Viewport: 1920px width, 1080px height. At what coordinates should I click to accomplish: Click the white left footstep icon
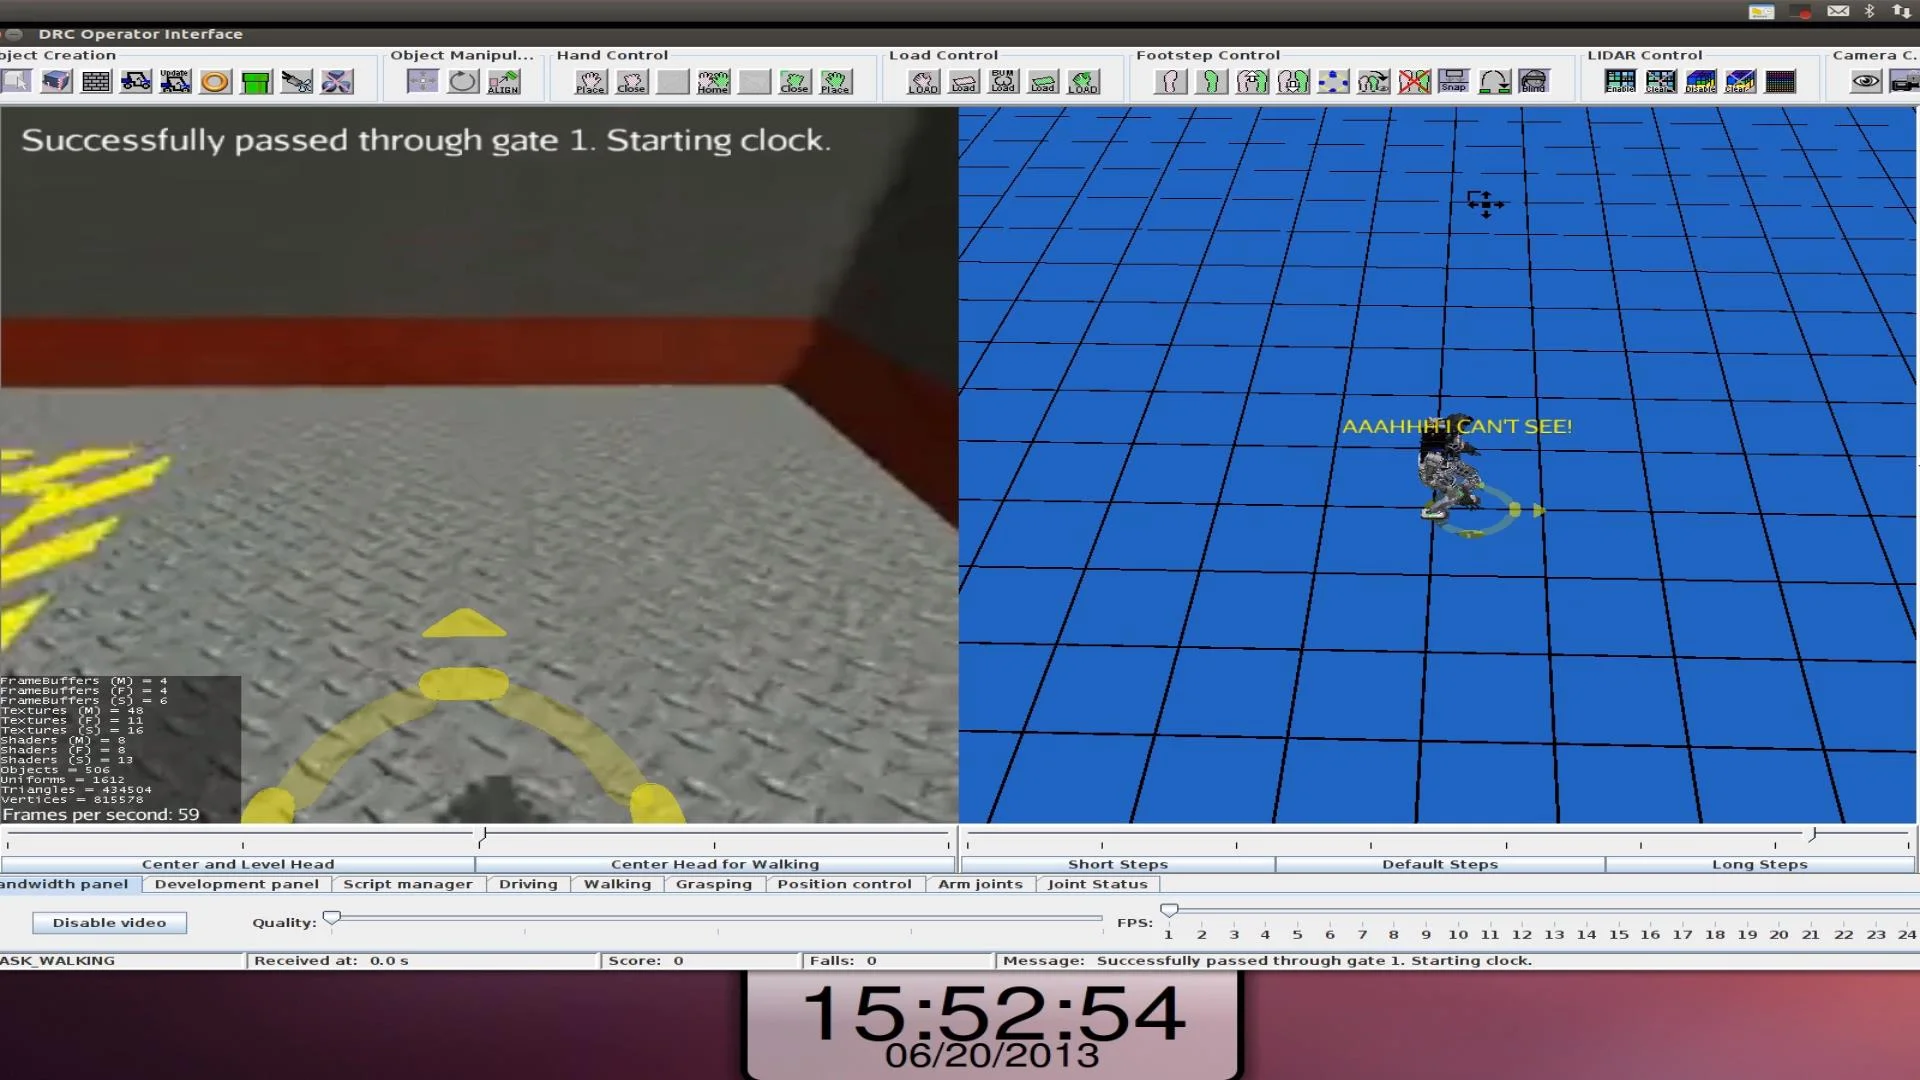coord(1171,82)
